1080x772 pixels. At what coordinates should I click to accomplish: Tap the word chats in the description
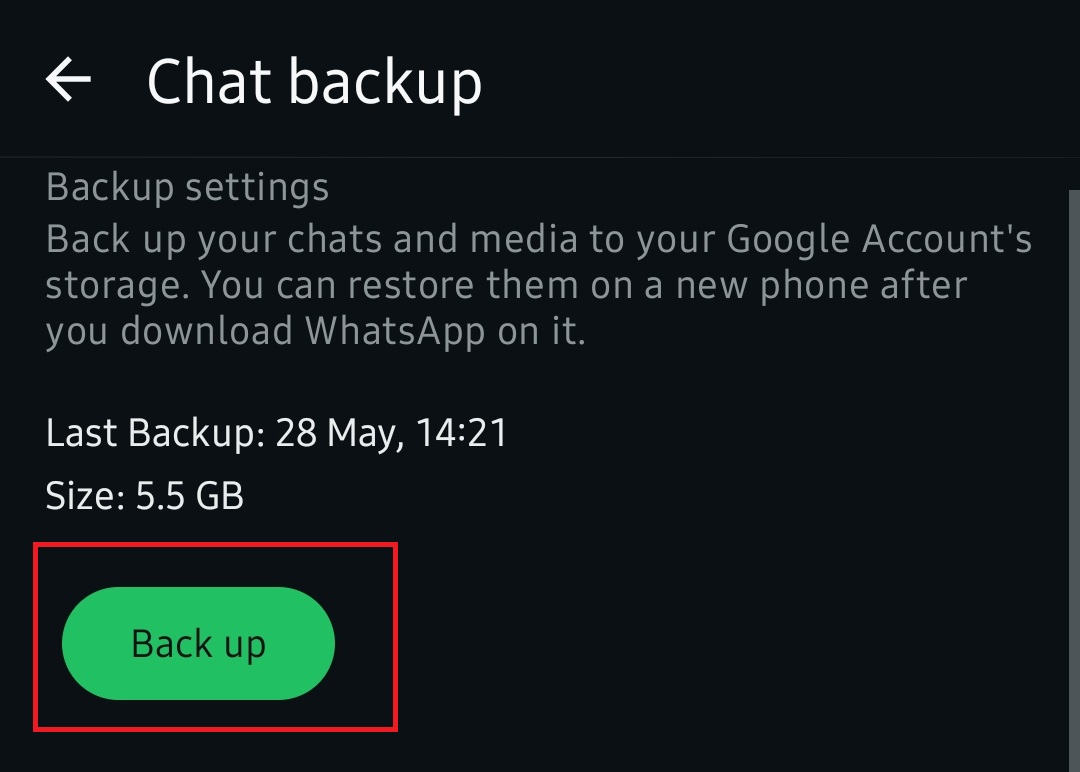341,240
